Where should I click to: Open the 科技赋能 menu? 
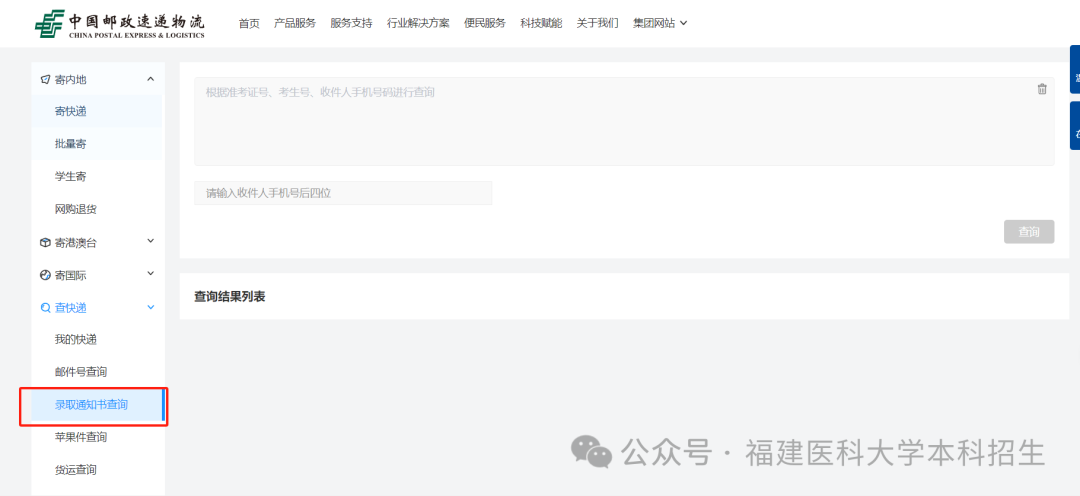point(541,23)
